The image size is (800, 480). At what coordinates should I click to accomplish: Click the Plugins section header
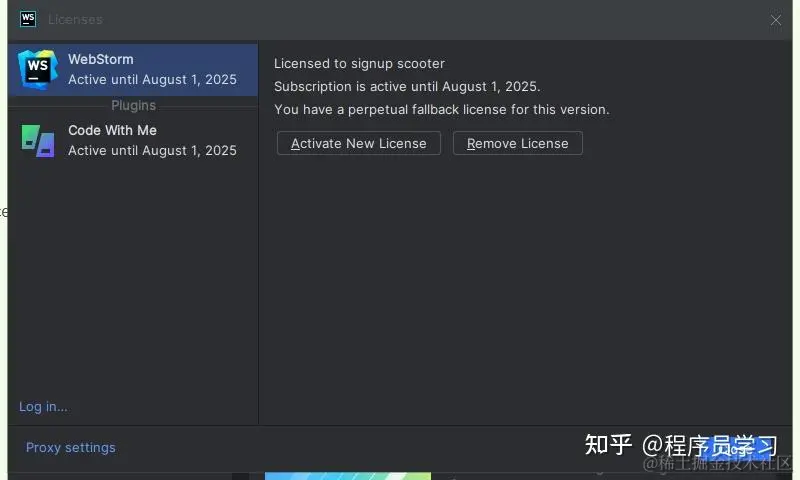(x=133, y=105)
